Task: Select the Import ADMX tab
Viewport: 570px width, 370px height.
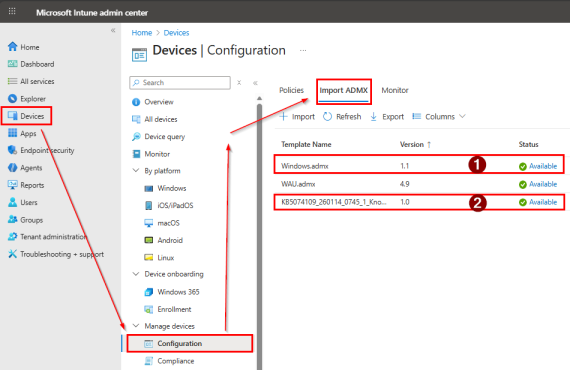Action: pyautogui.click(x=344, y=90)
